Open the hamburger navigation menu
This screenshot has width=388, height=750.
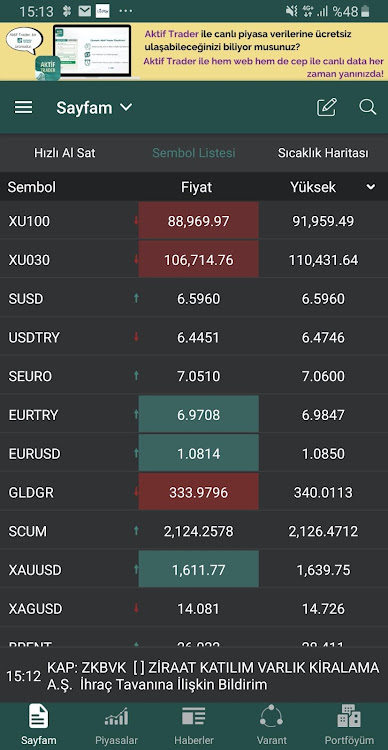click(x=23, y=108)
